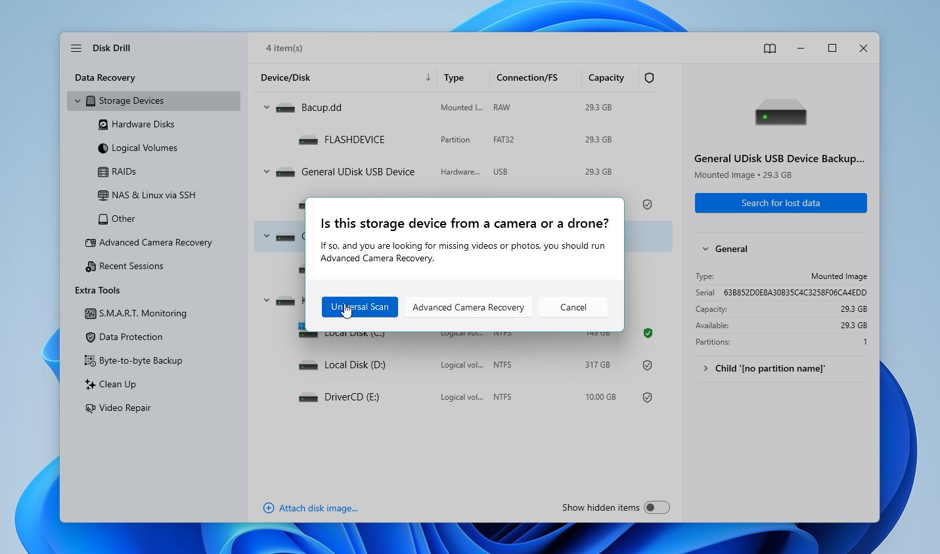940x554 pixels.
Task: Collapse the General section in details panel
Action: tap(706, 249)
